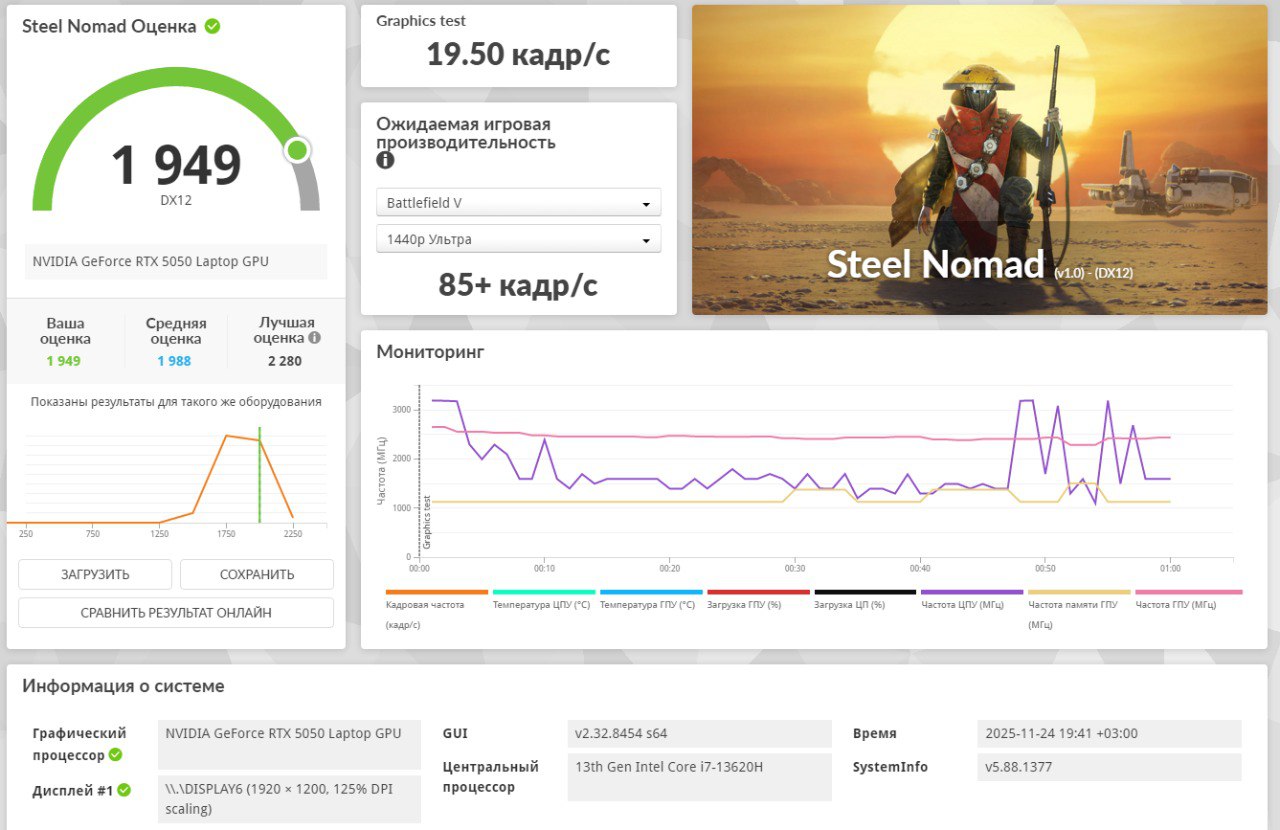The image size is (1280, 830).
Task: Click the 19.50 кадр/с Graphics test result
Action: click(x=518, y=54)
